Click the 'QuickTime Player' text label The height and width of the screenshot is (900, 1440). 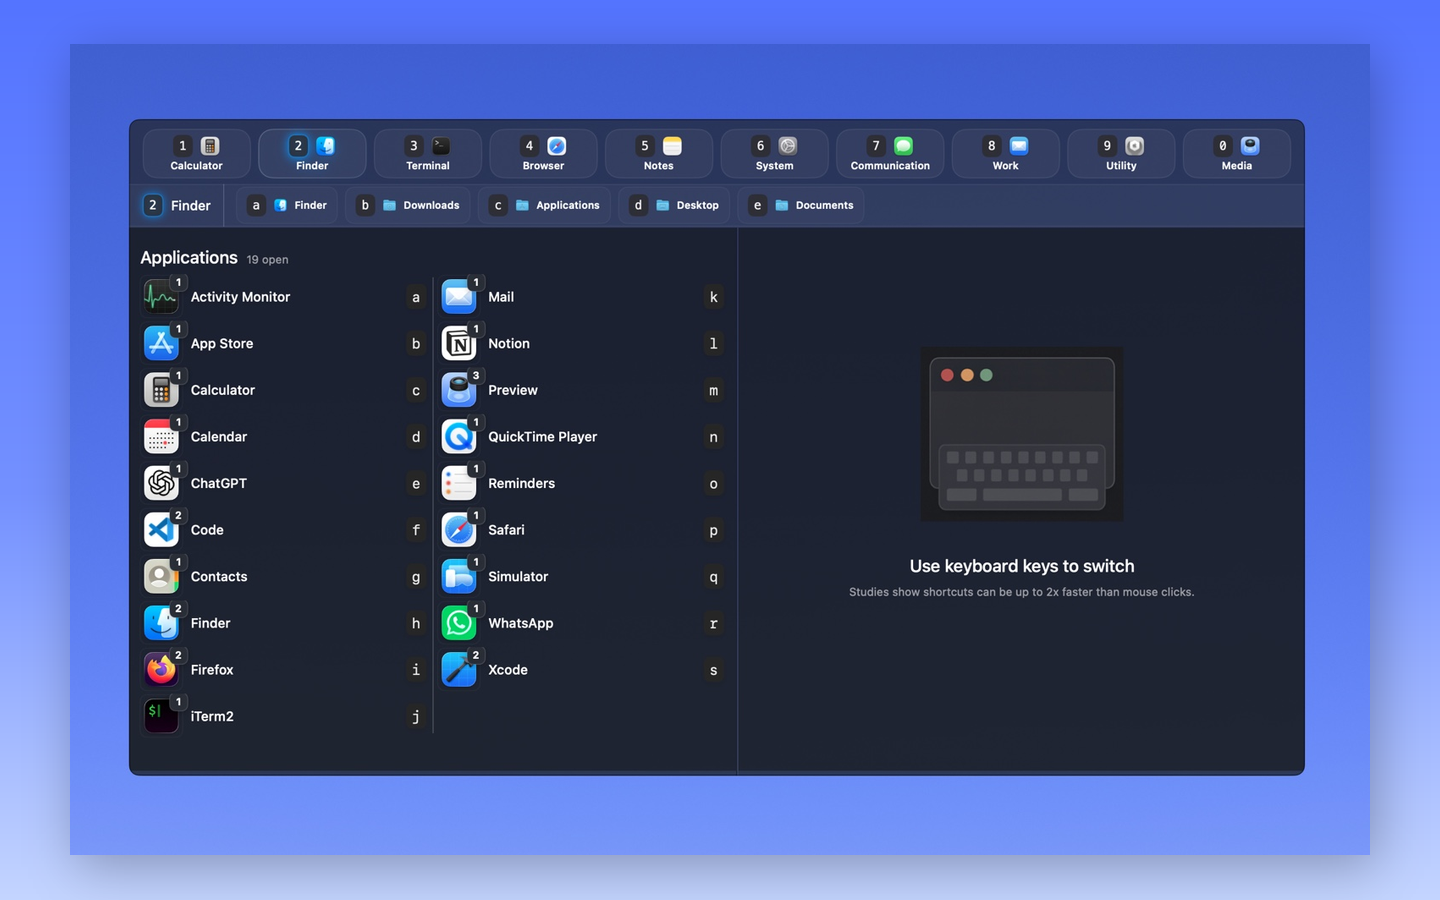(542, 437)
